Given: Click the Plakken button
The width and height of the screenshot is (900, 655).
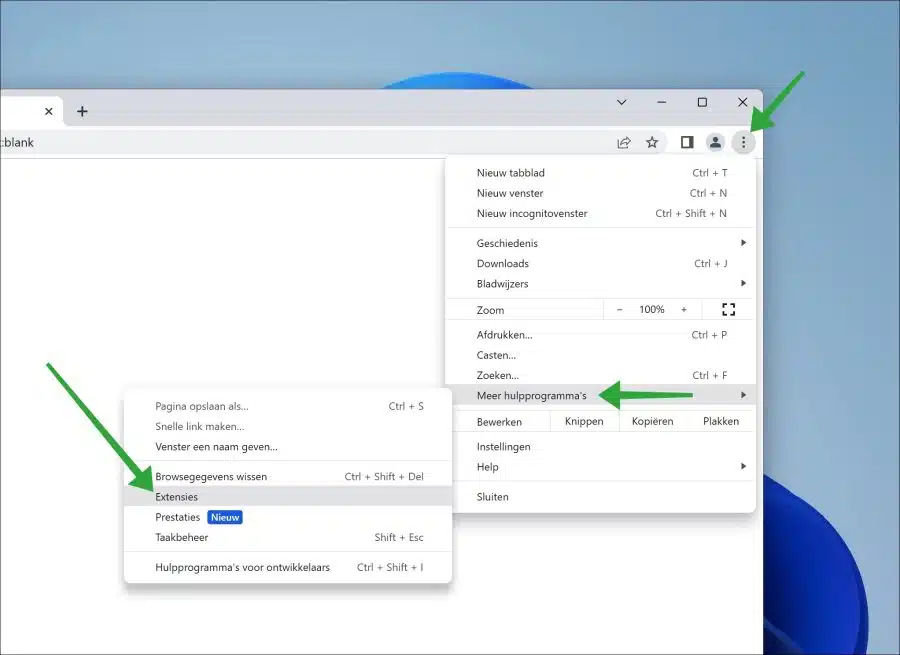Looking at the screenshot, I should [x=721, y=421].
